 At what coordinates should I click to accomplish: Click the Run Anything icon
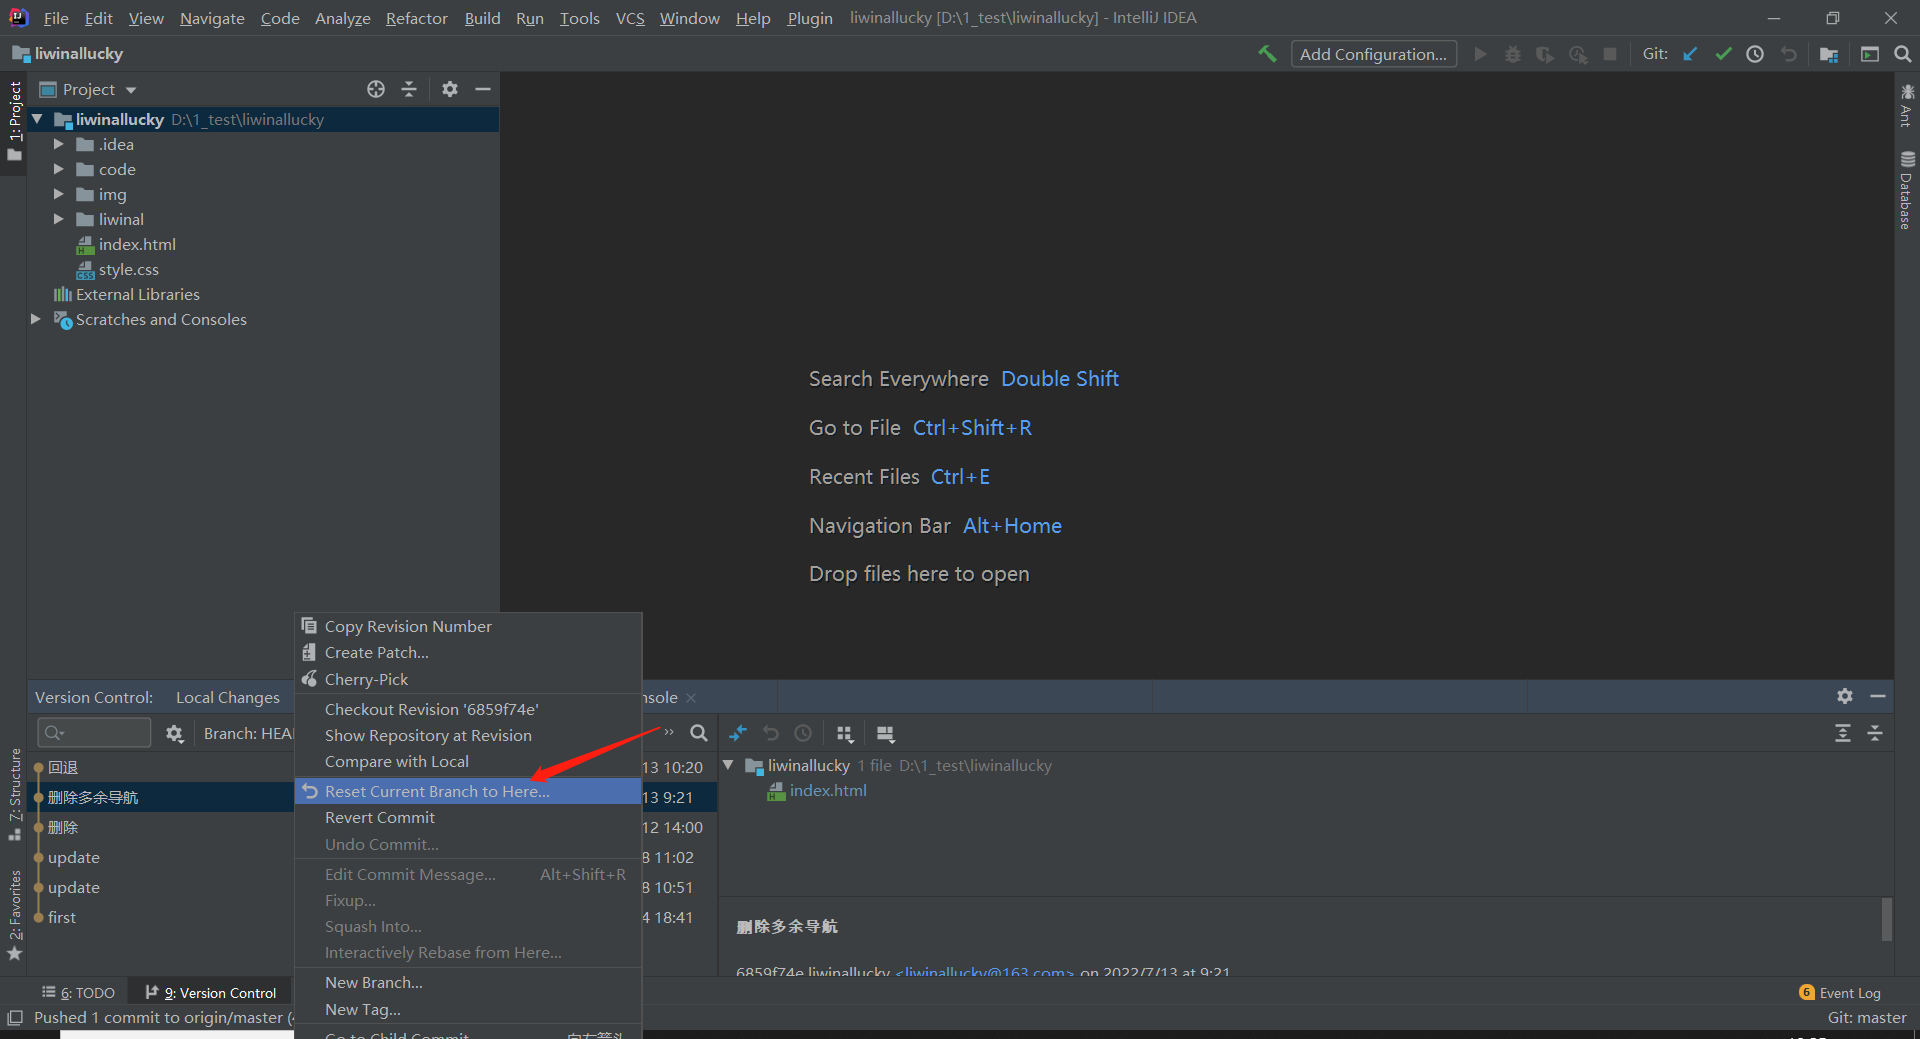click(1870, 54)
